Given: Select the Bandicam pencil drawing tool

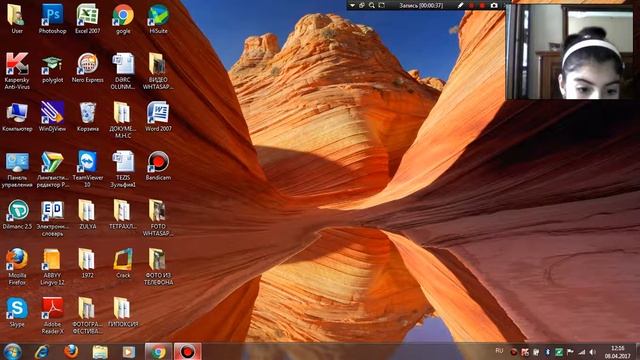Looking at the screenshot, I should 460,5.
